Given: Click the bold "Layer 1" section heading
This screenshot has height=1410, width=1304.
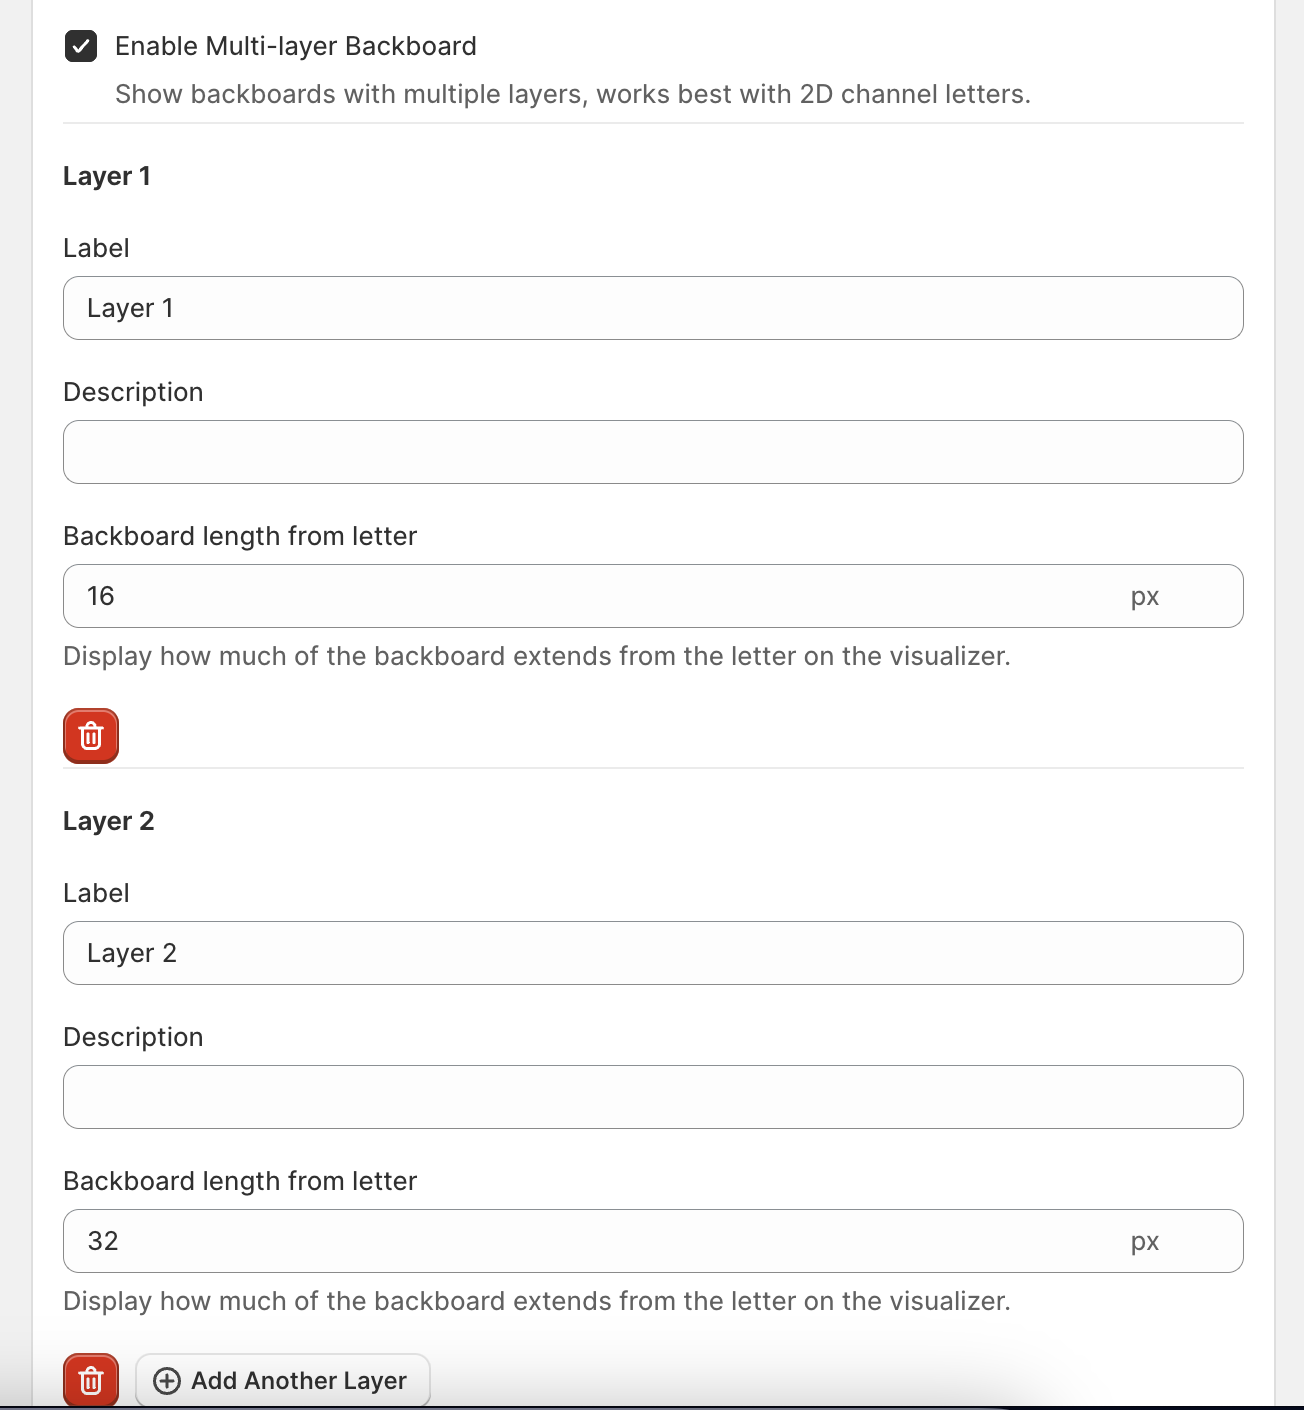Looking at the screenshot, I should click(x=107, y=176).
